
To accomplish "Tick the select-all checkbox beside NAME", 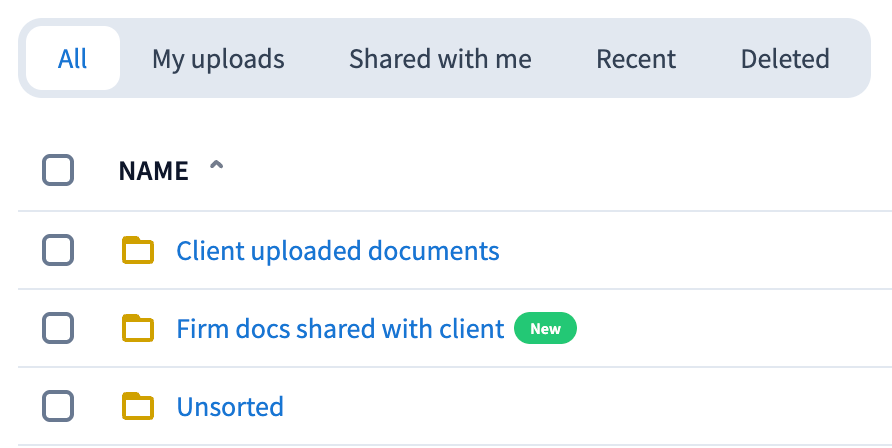I will click(x=58, y=171).
